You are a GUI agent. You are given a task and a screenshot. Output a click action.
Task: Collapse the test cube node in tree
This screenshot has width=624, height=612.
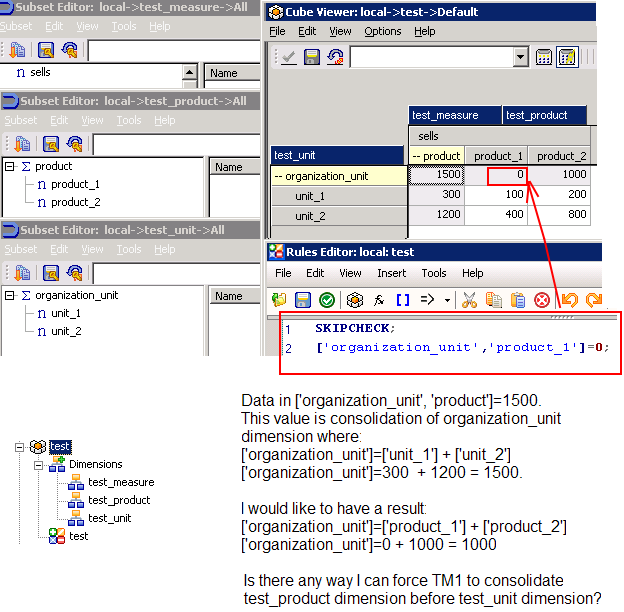[19, 447]
